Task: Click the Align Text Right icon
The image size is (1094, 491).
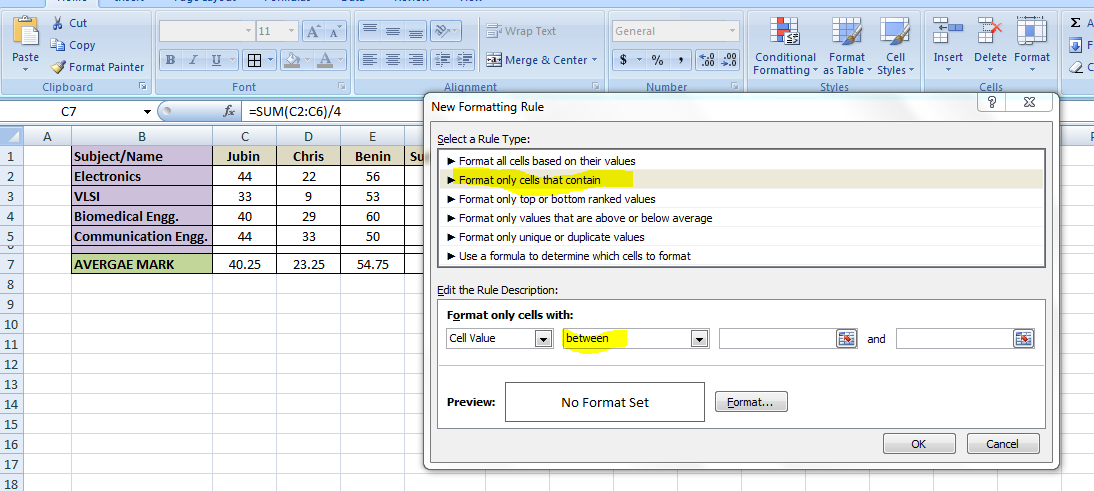Action: pos(416,59)
